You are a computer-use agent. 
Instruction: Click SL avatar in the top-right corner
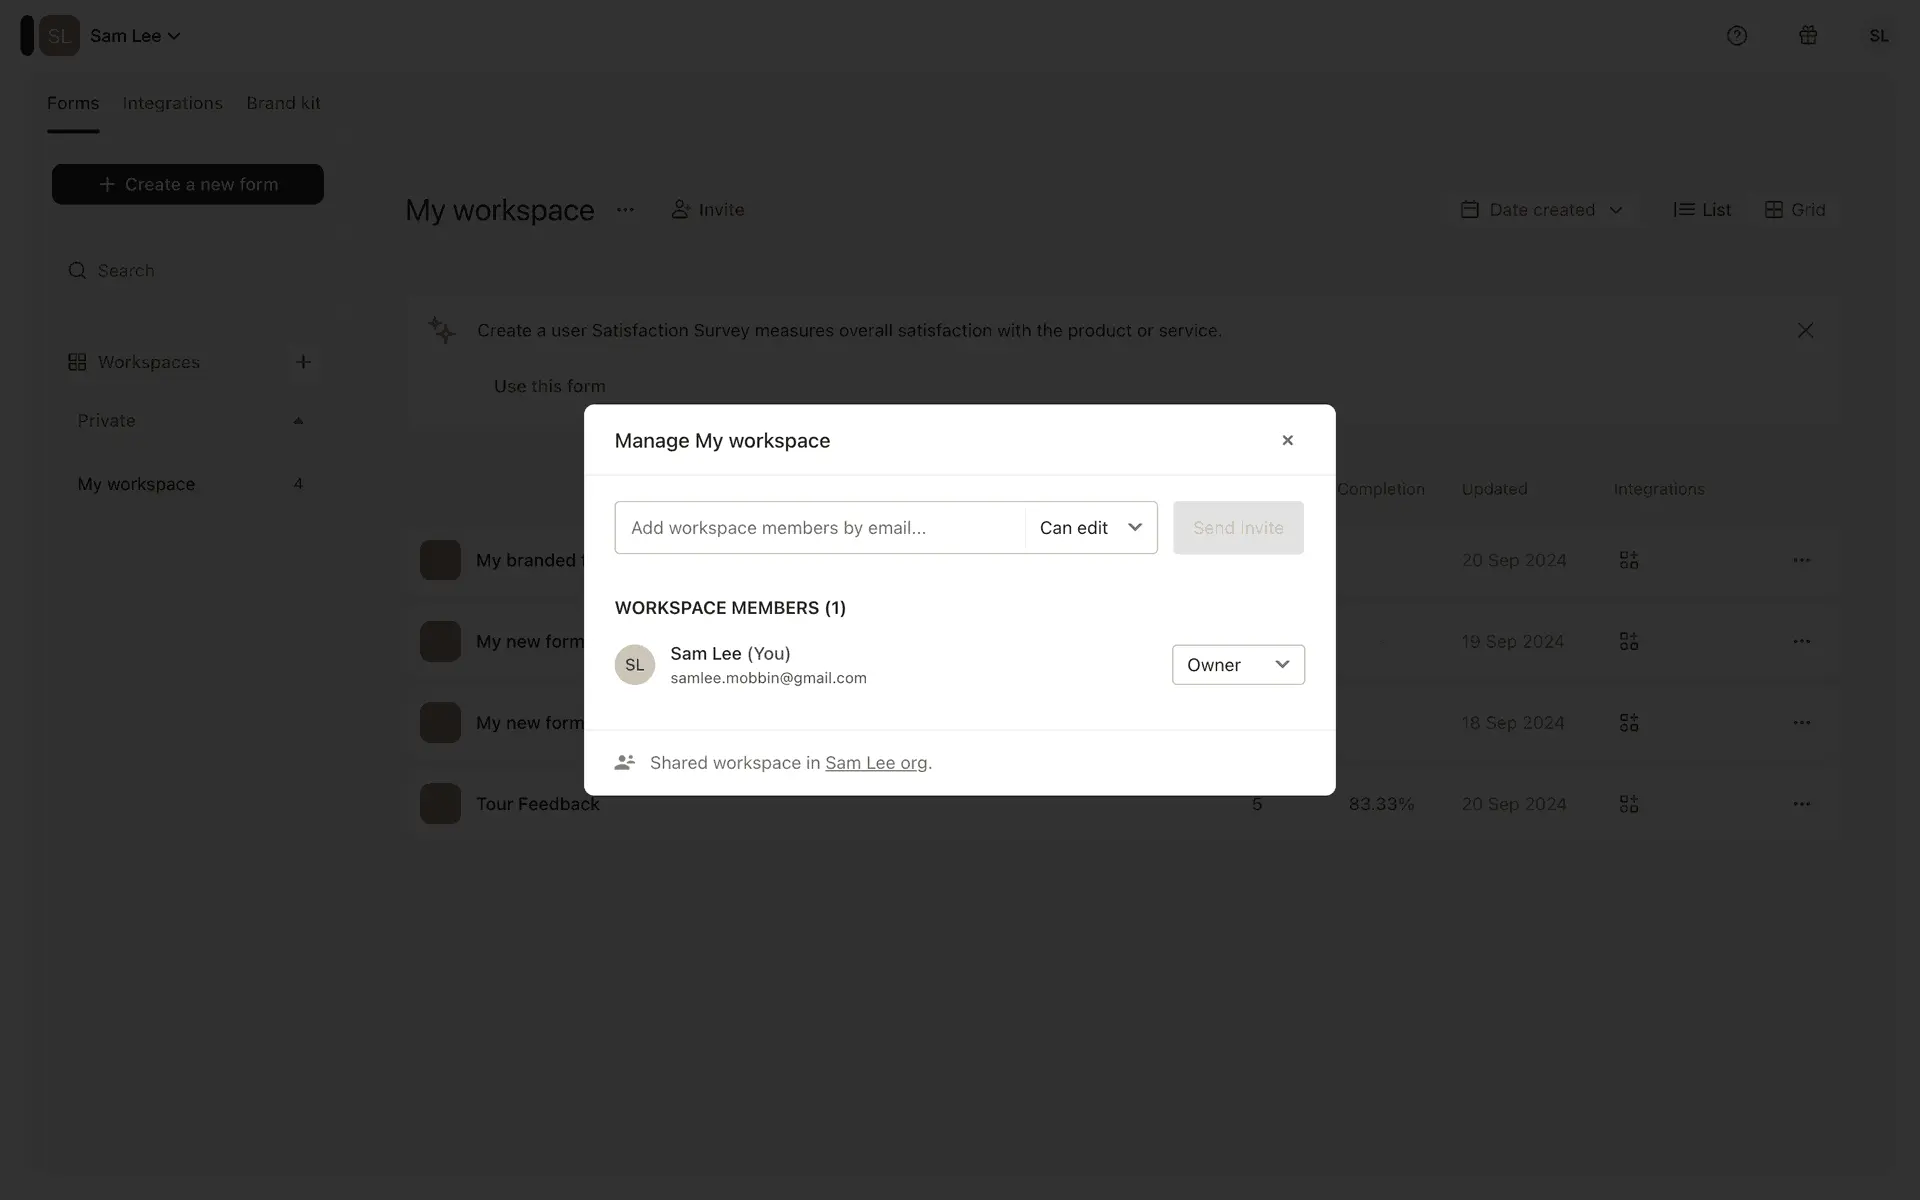click(x=1878, y=36)
